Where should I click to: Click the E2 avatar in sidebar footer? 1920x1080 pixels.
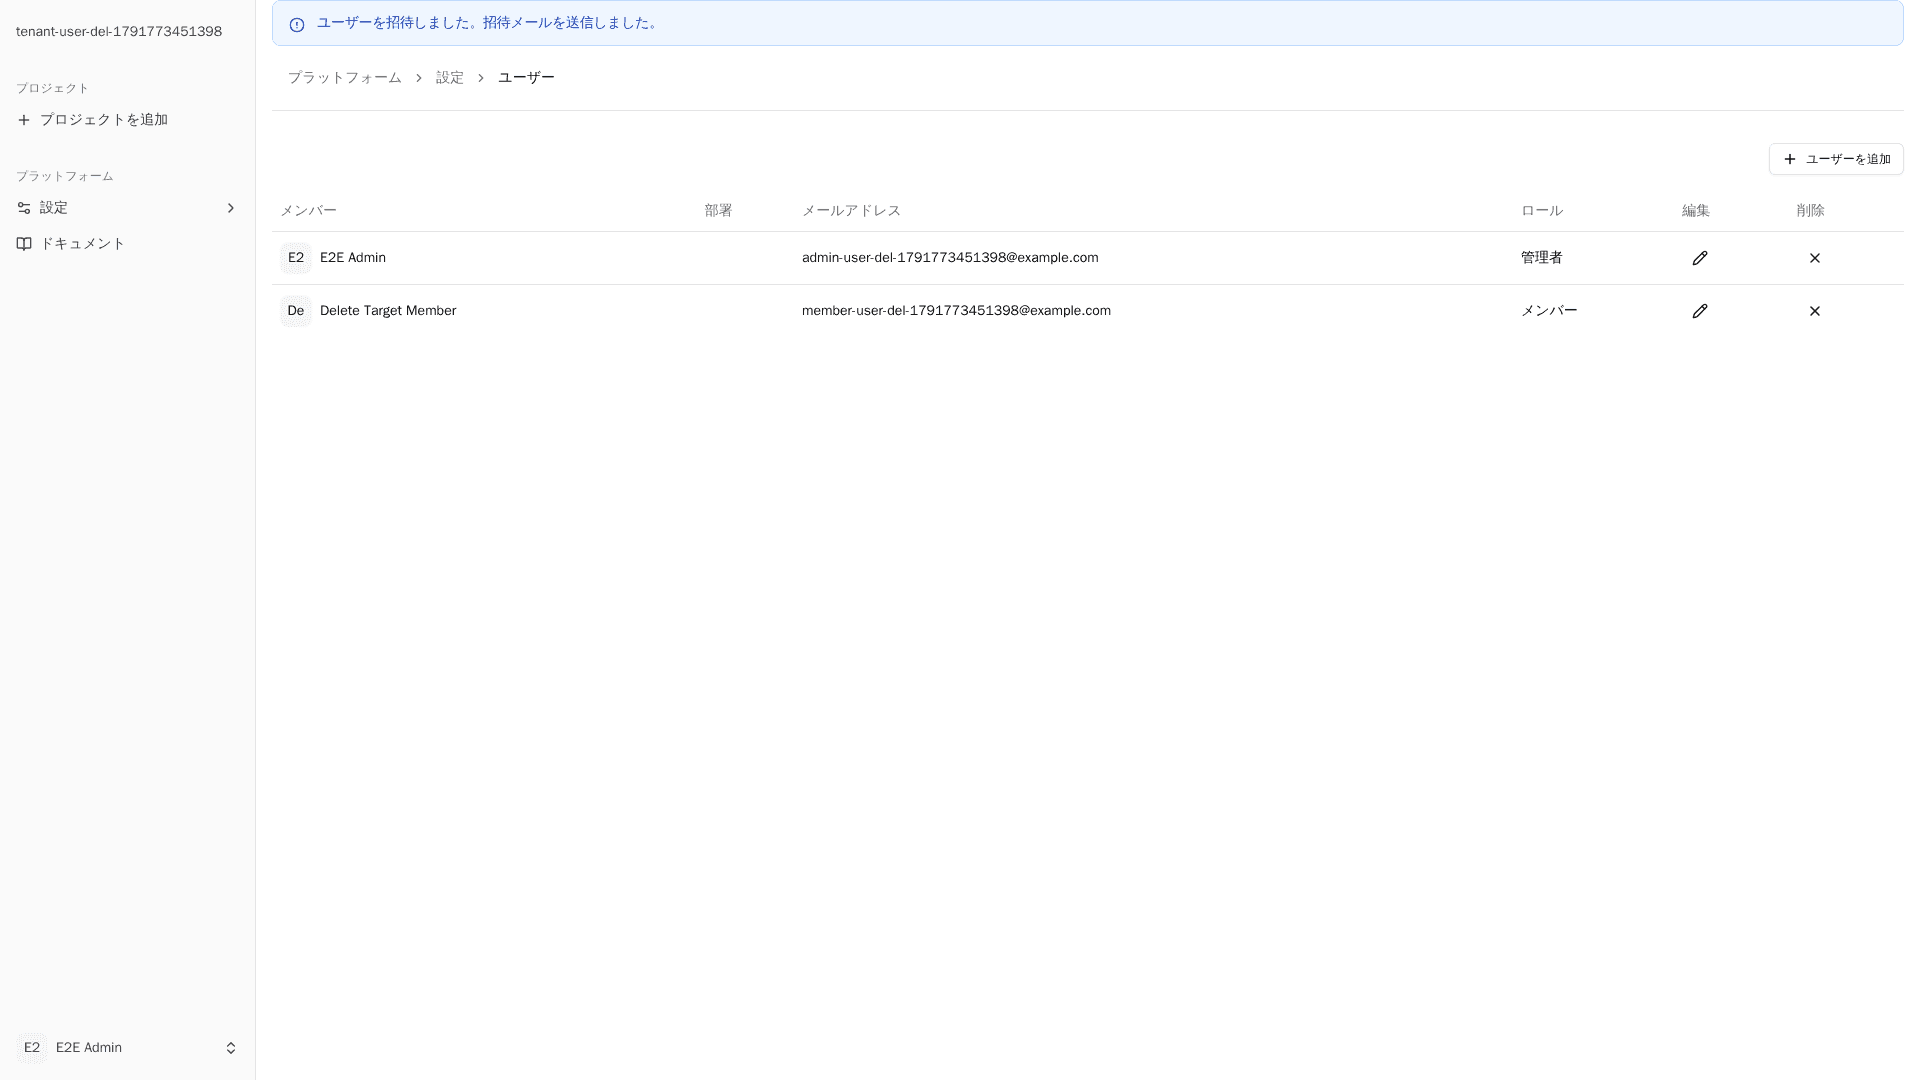(x=32, y=1048)
